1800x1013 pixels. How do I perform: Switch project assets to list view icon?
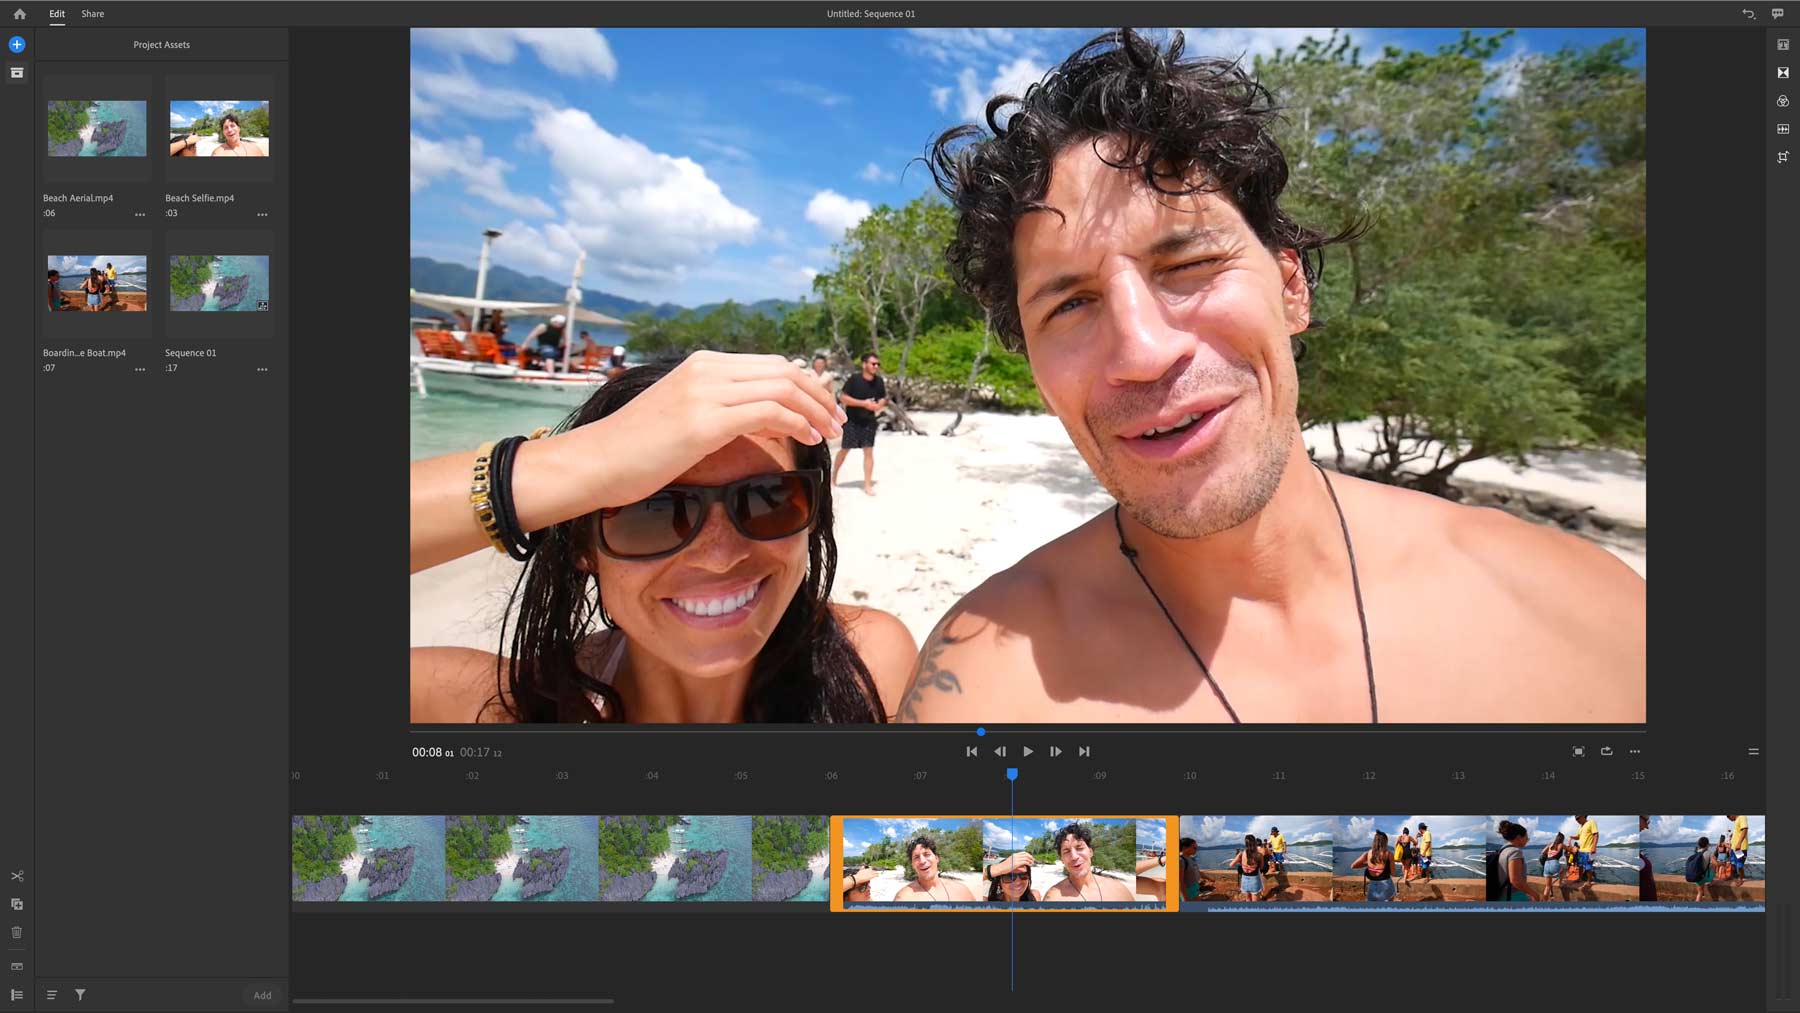[52, 995]
